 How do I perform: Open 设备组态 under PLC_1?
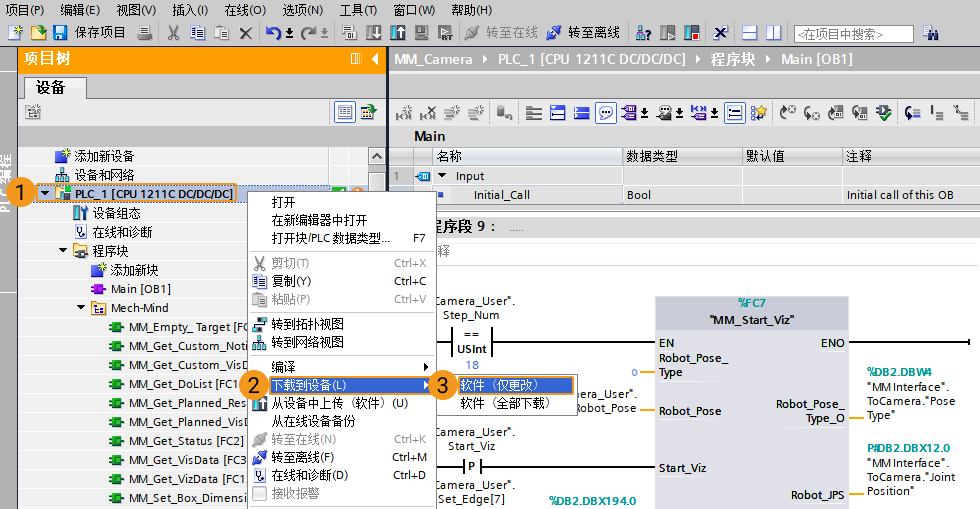point(116,213)
